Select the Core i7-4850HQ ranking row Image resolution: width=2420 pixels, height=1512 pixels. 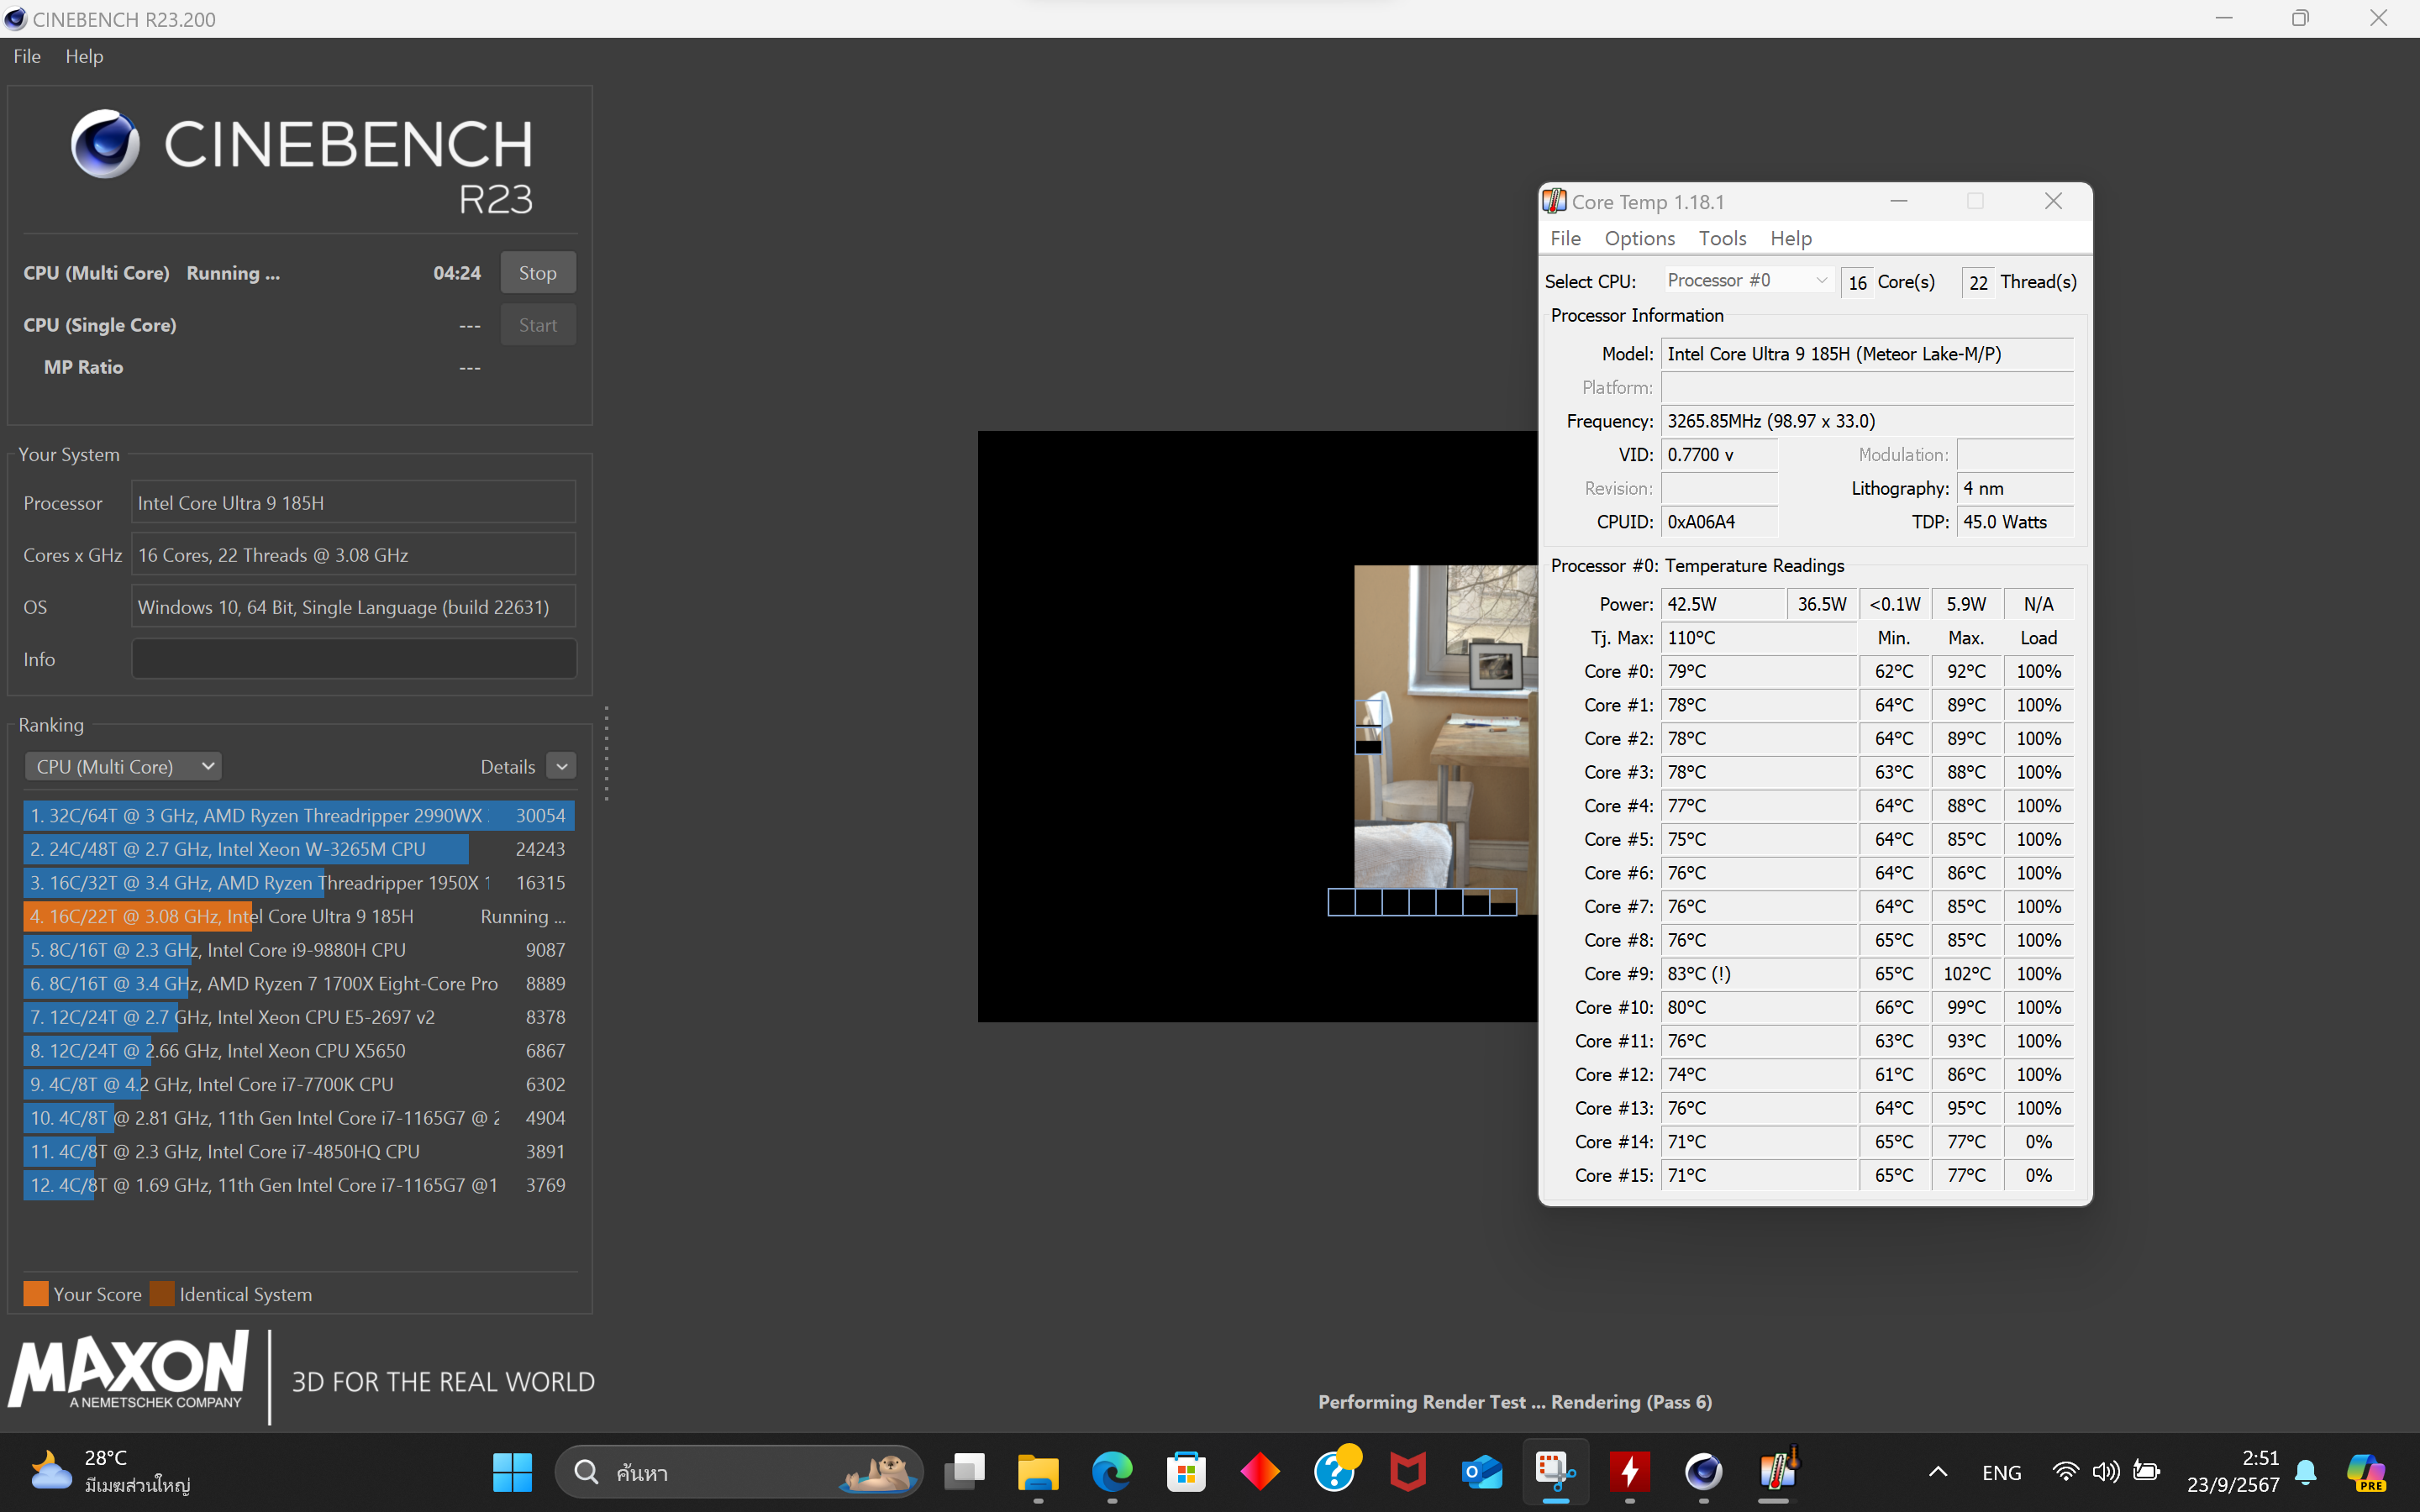(298, 1152)
